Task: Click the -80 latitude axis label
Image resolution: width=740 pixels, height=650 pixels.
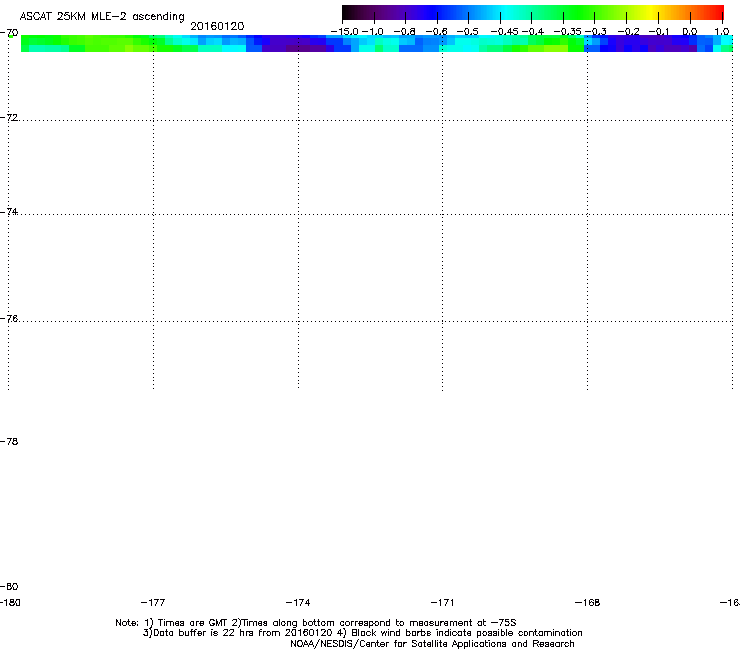Action: [x=9, y=586]
